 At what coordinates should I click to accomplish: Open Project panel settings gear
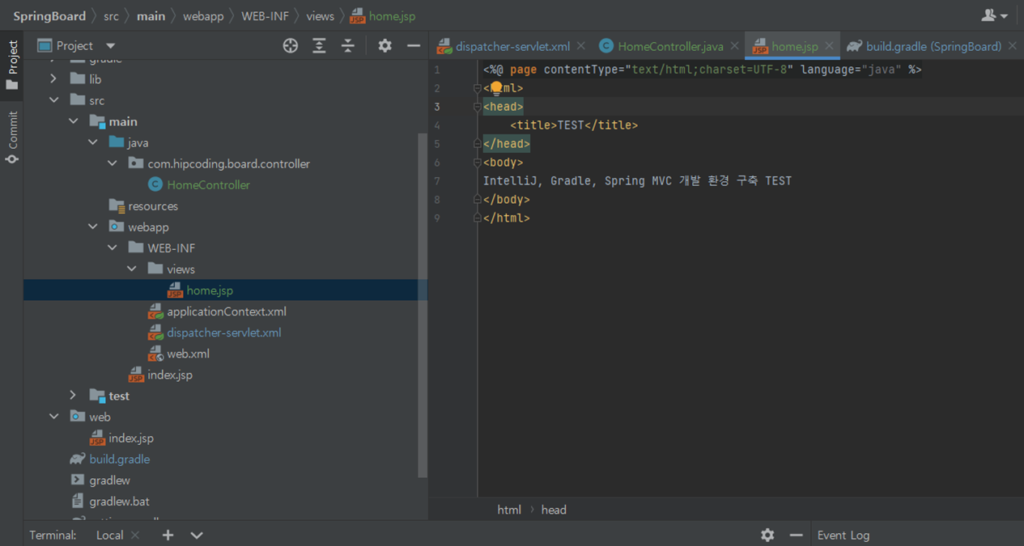[385, 46]
